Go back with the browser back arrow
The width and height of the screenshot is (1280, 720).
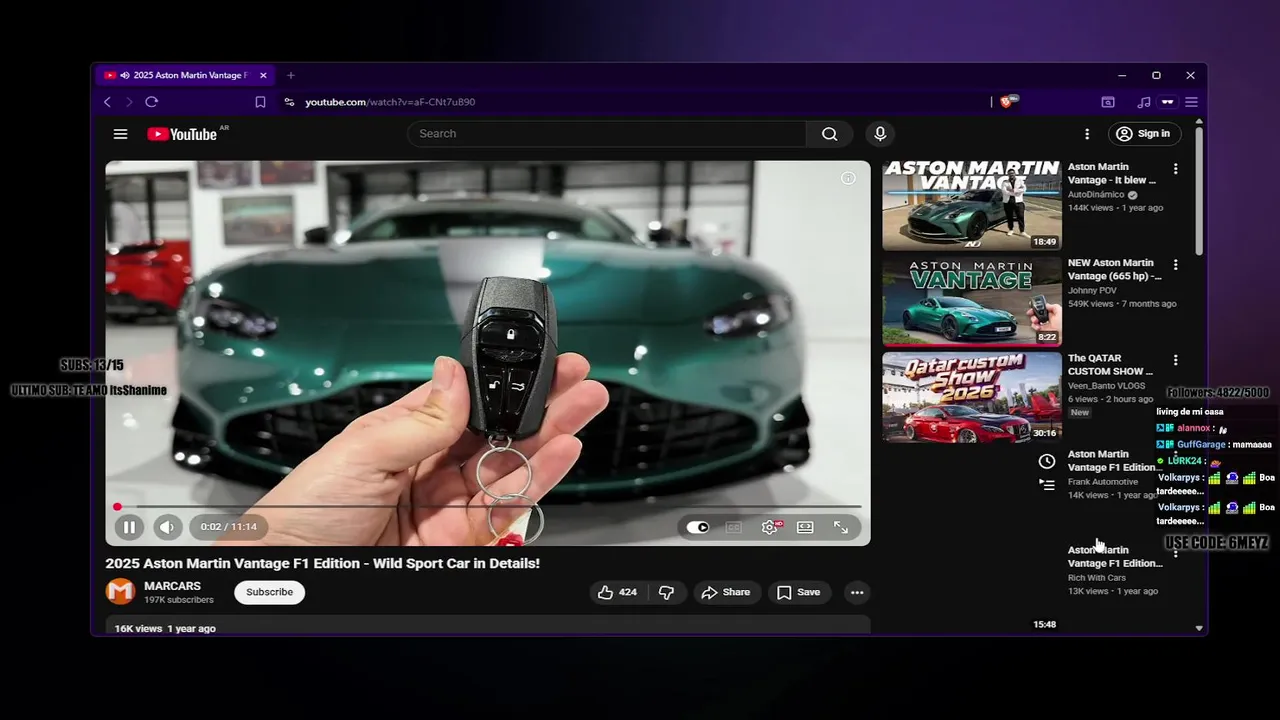point(107,102)
